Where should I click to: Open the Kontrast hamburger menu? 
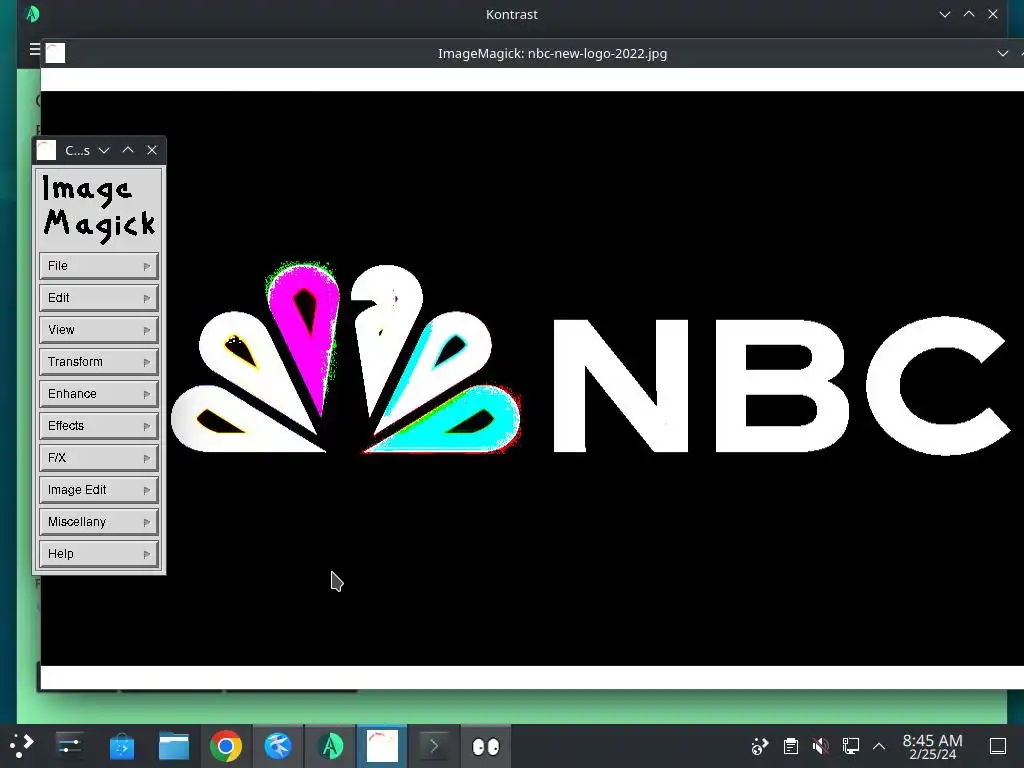[x=35, y=49]
